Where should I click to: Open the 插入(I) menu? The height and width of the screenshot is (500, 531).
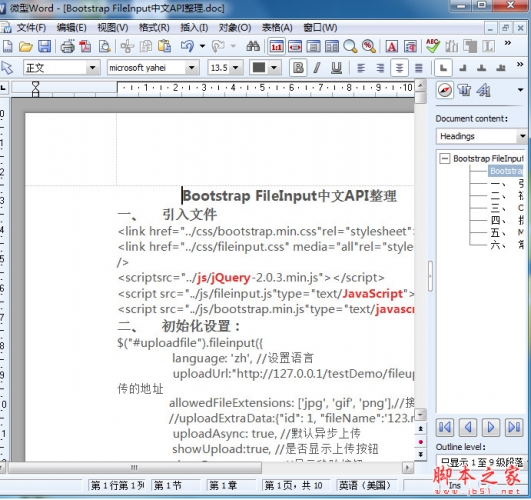pos(194,28)
